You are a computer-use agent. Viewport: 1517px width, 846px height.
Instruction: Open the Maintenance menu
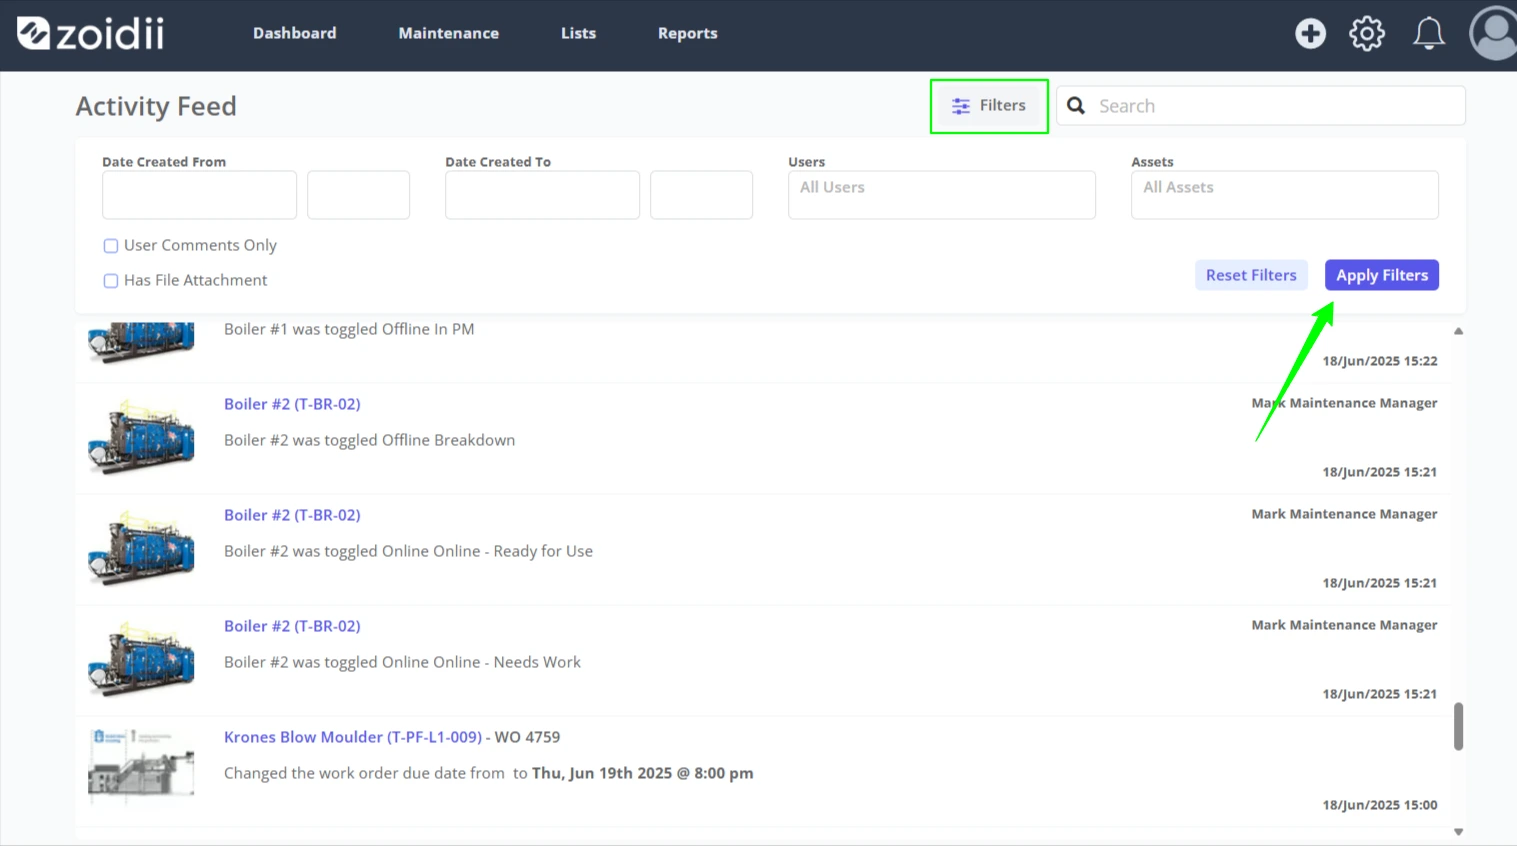click(448, 33)
